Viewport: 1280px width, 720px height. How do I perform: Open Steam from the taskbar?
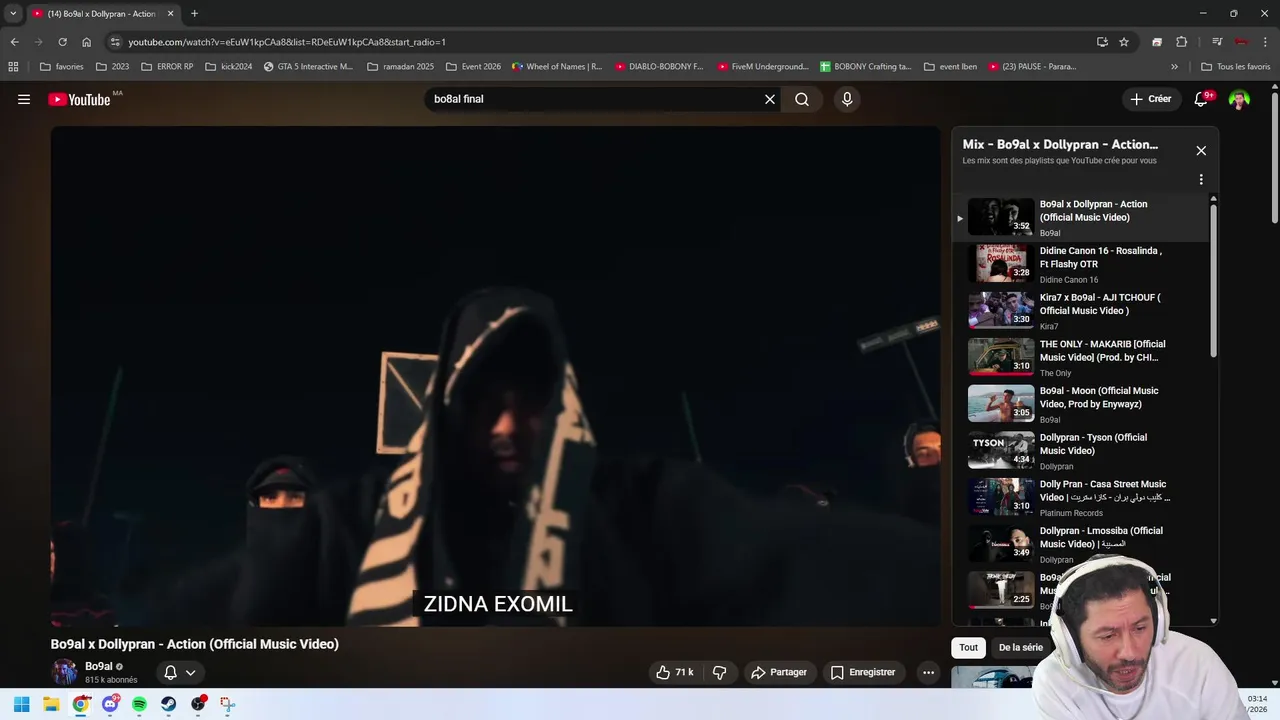168,704
